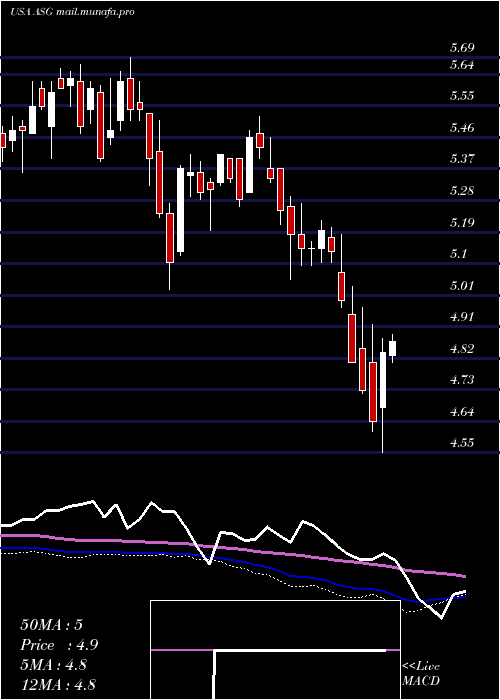Select the 5.46 price axis label
The width and height of the screenshot is (500, 700).
pos(462,128)
